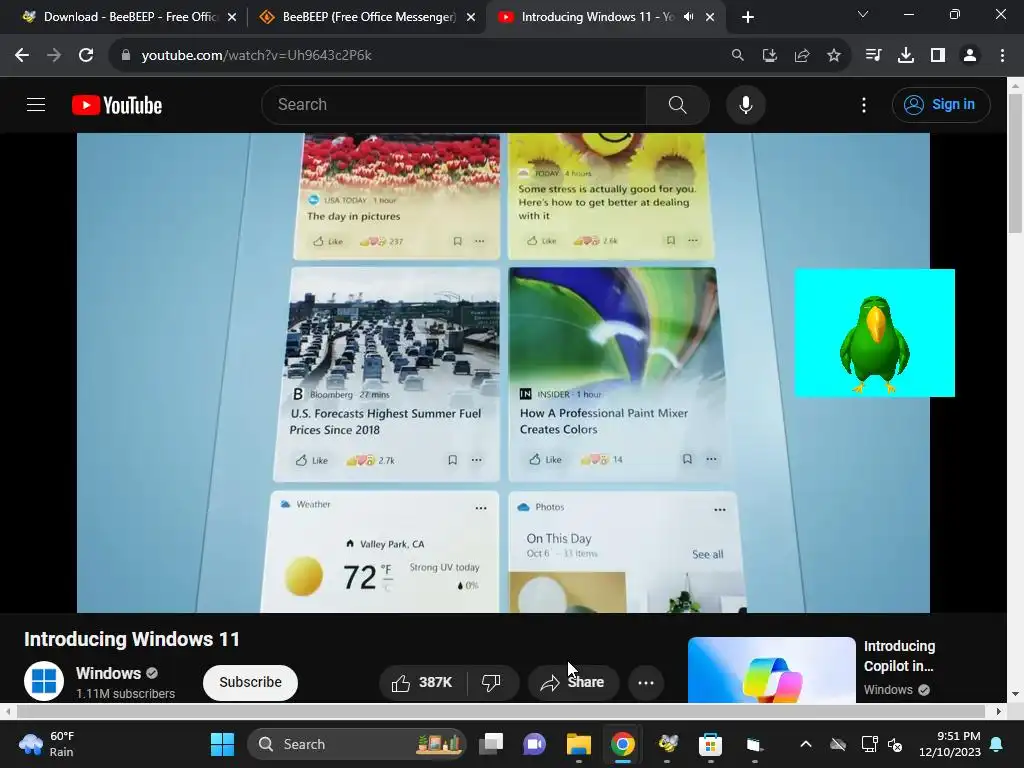Open Task View on taskbar
This screenshot has height=768, width=1024.
[x=491, y=744]
